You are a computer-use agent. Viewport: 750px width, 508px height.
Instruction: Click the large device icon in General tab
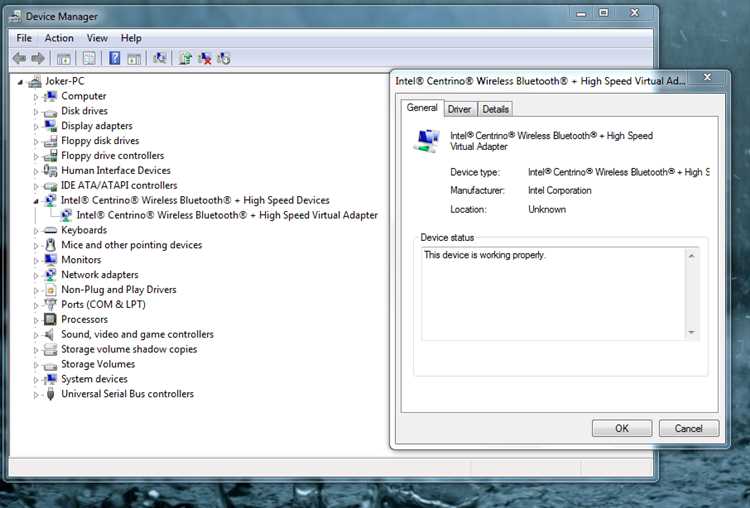[x=426, y=141]
